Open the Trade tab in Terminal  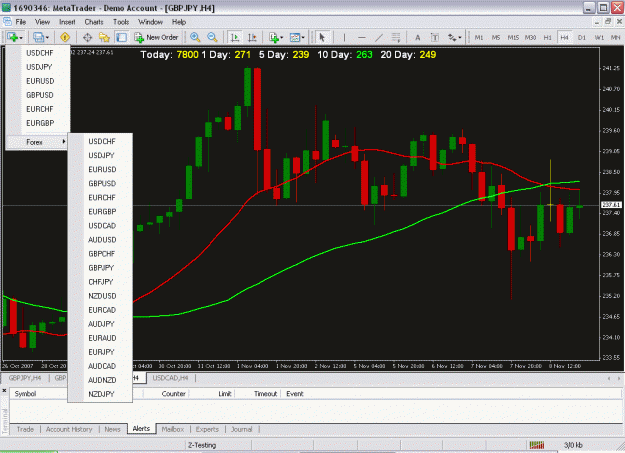25,429
